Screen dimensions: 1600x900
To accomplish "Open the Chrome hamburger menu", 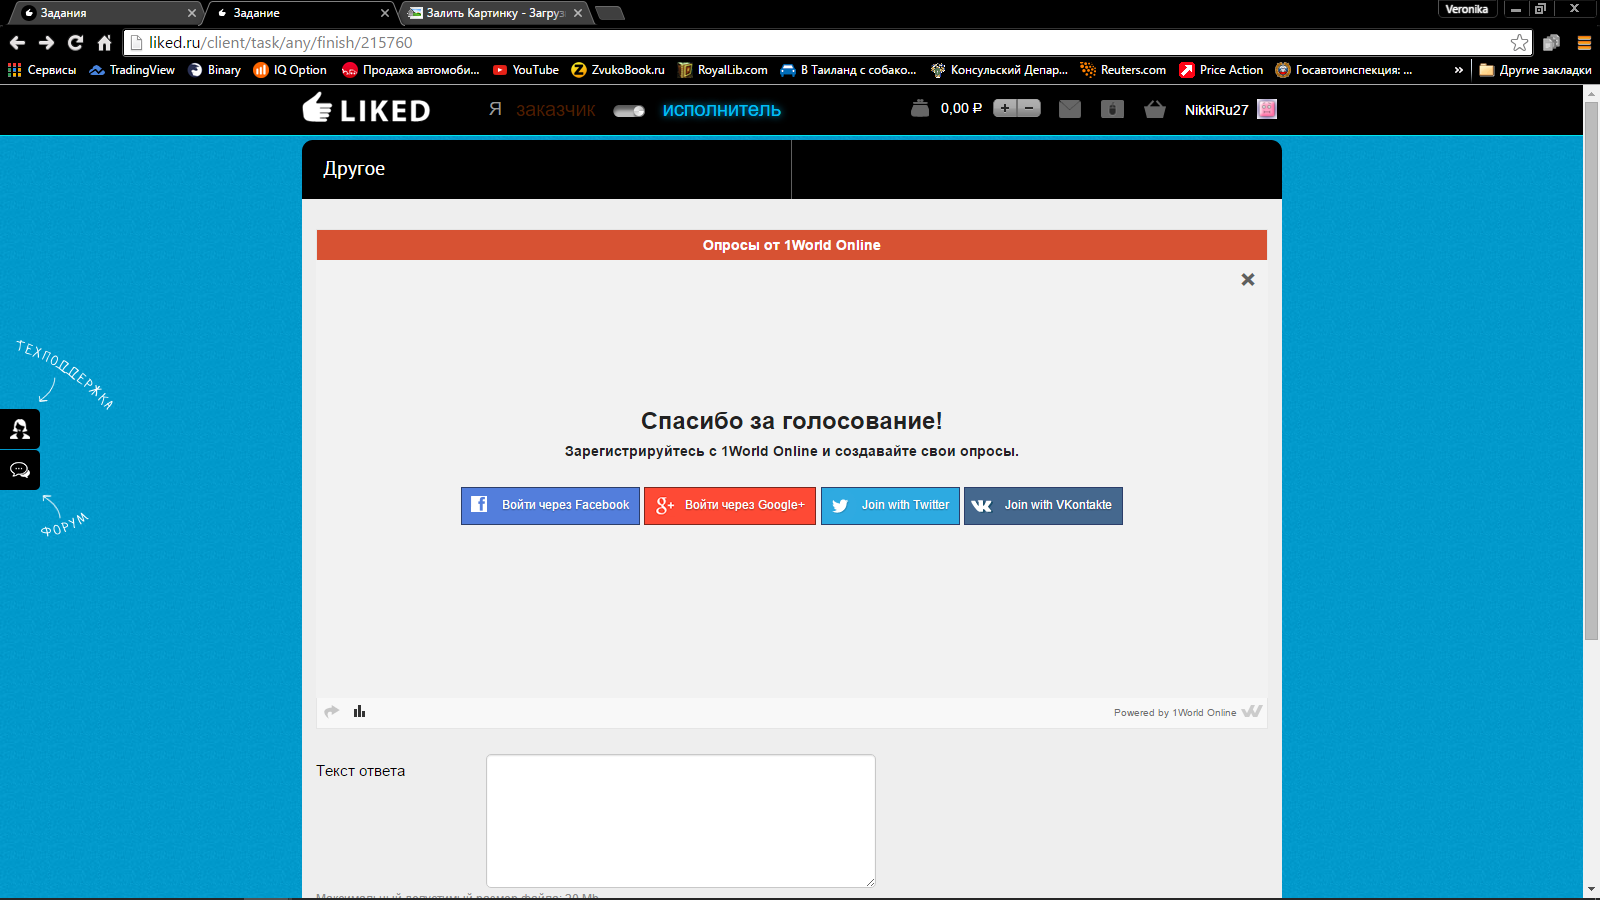I will [x=1584, y=42].
